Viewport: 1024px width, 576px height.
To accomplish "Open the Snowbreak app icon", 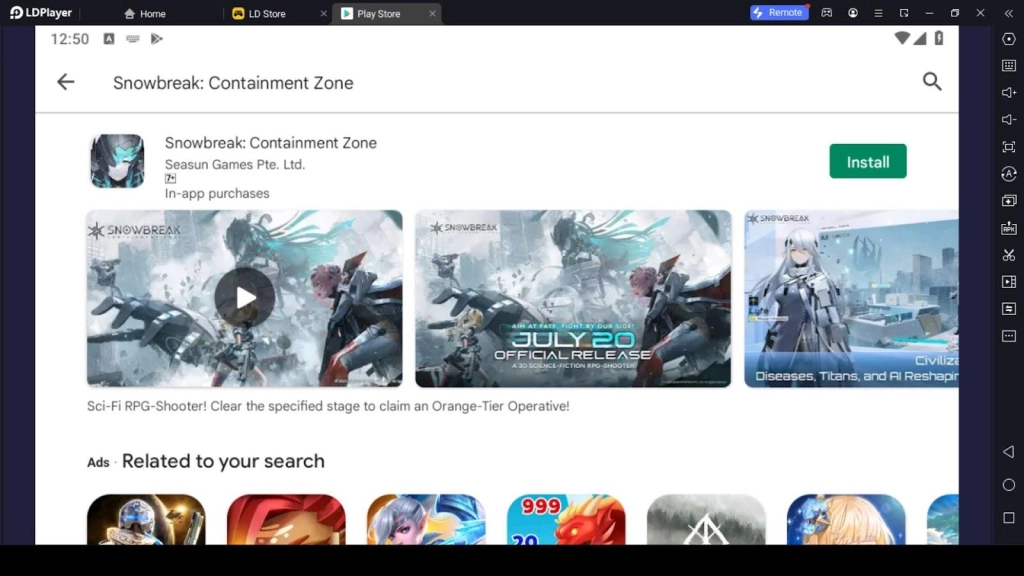I will (x=118, y=161).
